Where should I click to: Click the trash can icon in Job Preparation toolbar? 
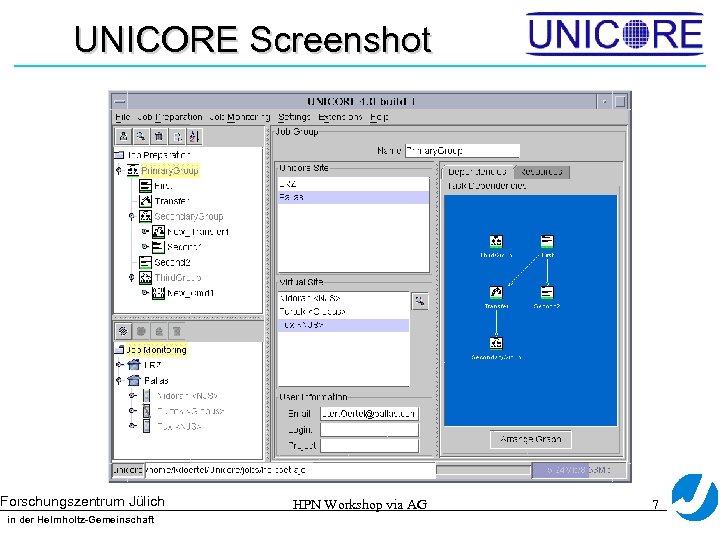click(x=158, y=136)
